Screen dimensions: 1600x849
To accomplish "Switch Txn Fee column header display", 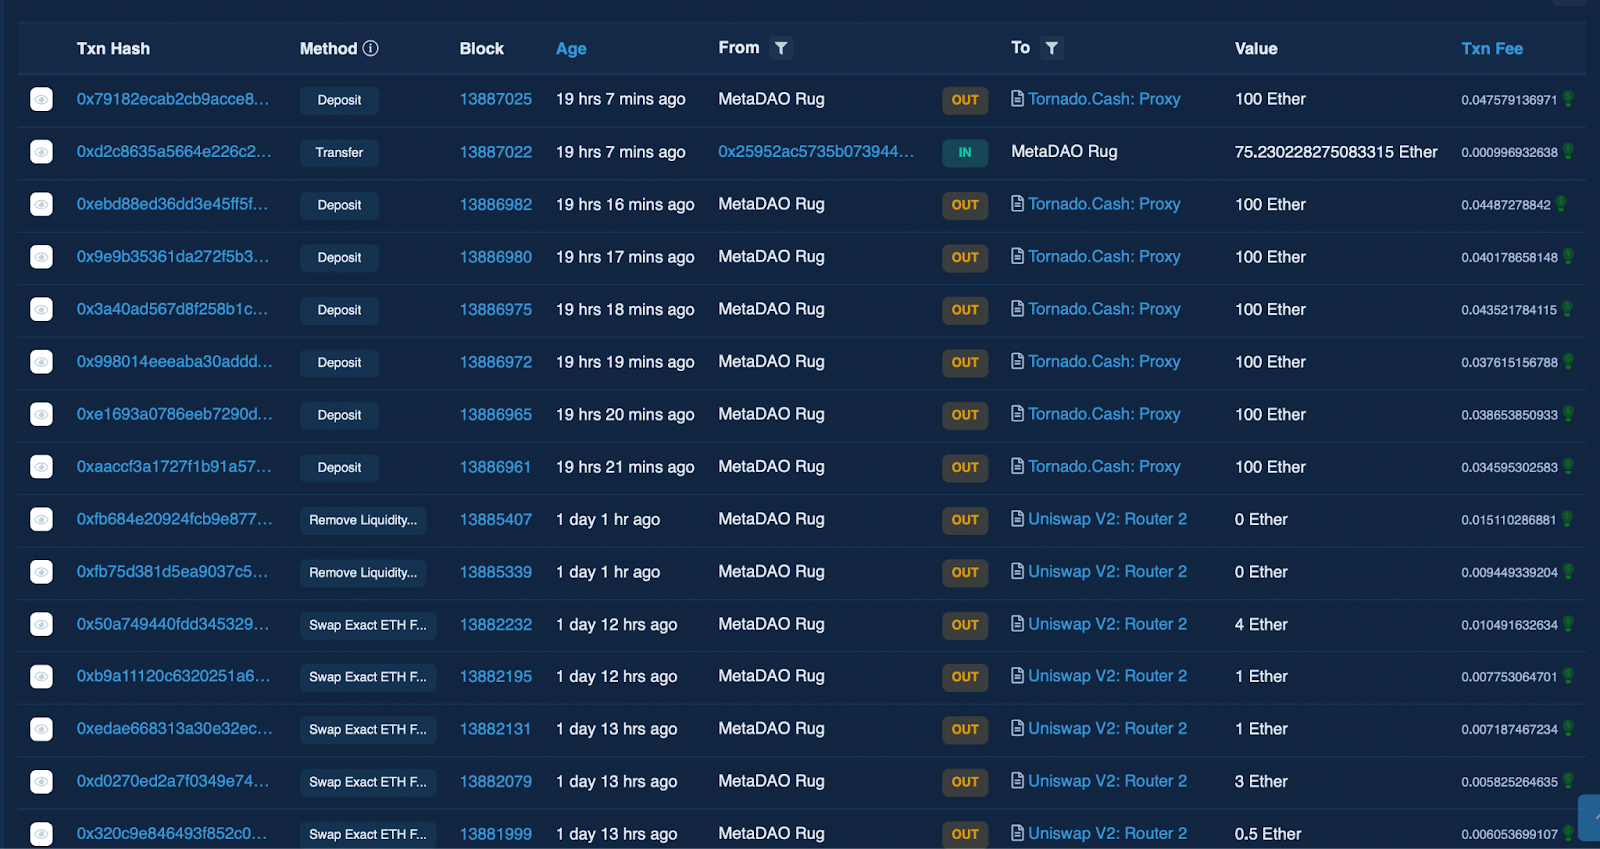I will (x=1492, y=49).
